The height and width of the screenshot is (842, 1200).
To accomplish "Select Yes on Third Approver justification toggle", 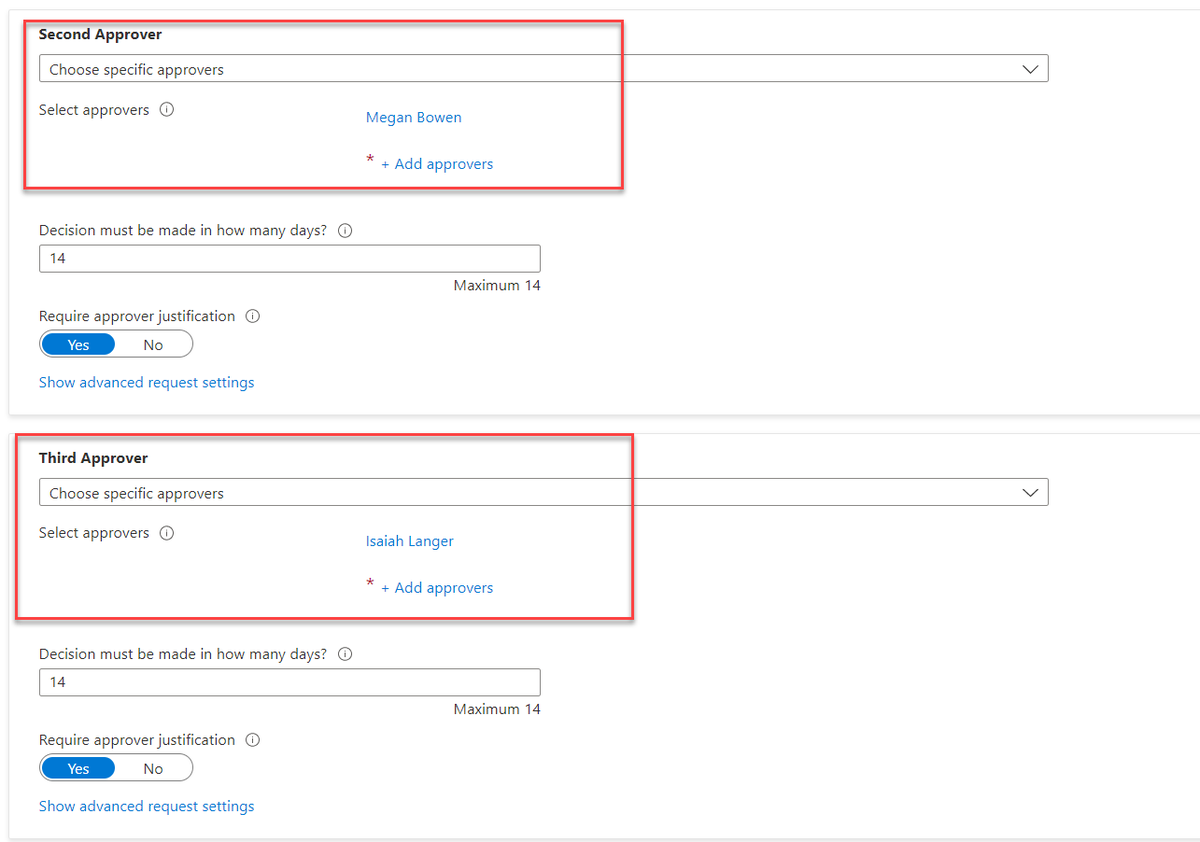I will tap(78, 768).
